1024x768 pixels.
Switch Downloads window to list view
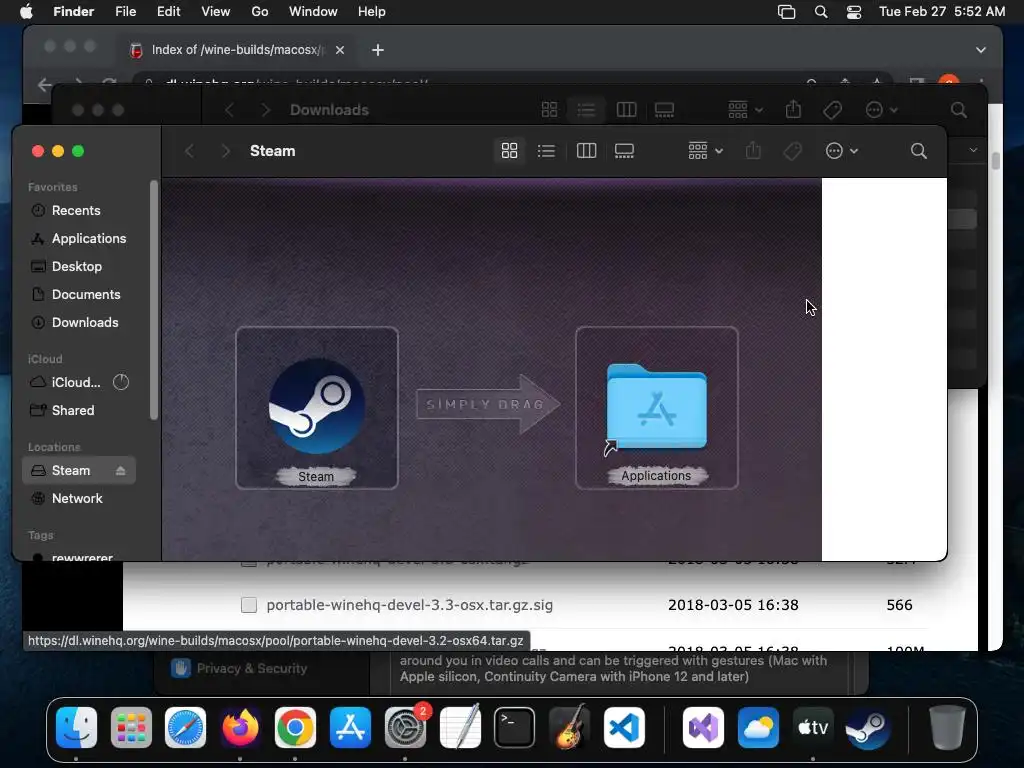click(x=586, y=110)
